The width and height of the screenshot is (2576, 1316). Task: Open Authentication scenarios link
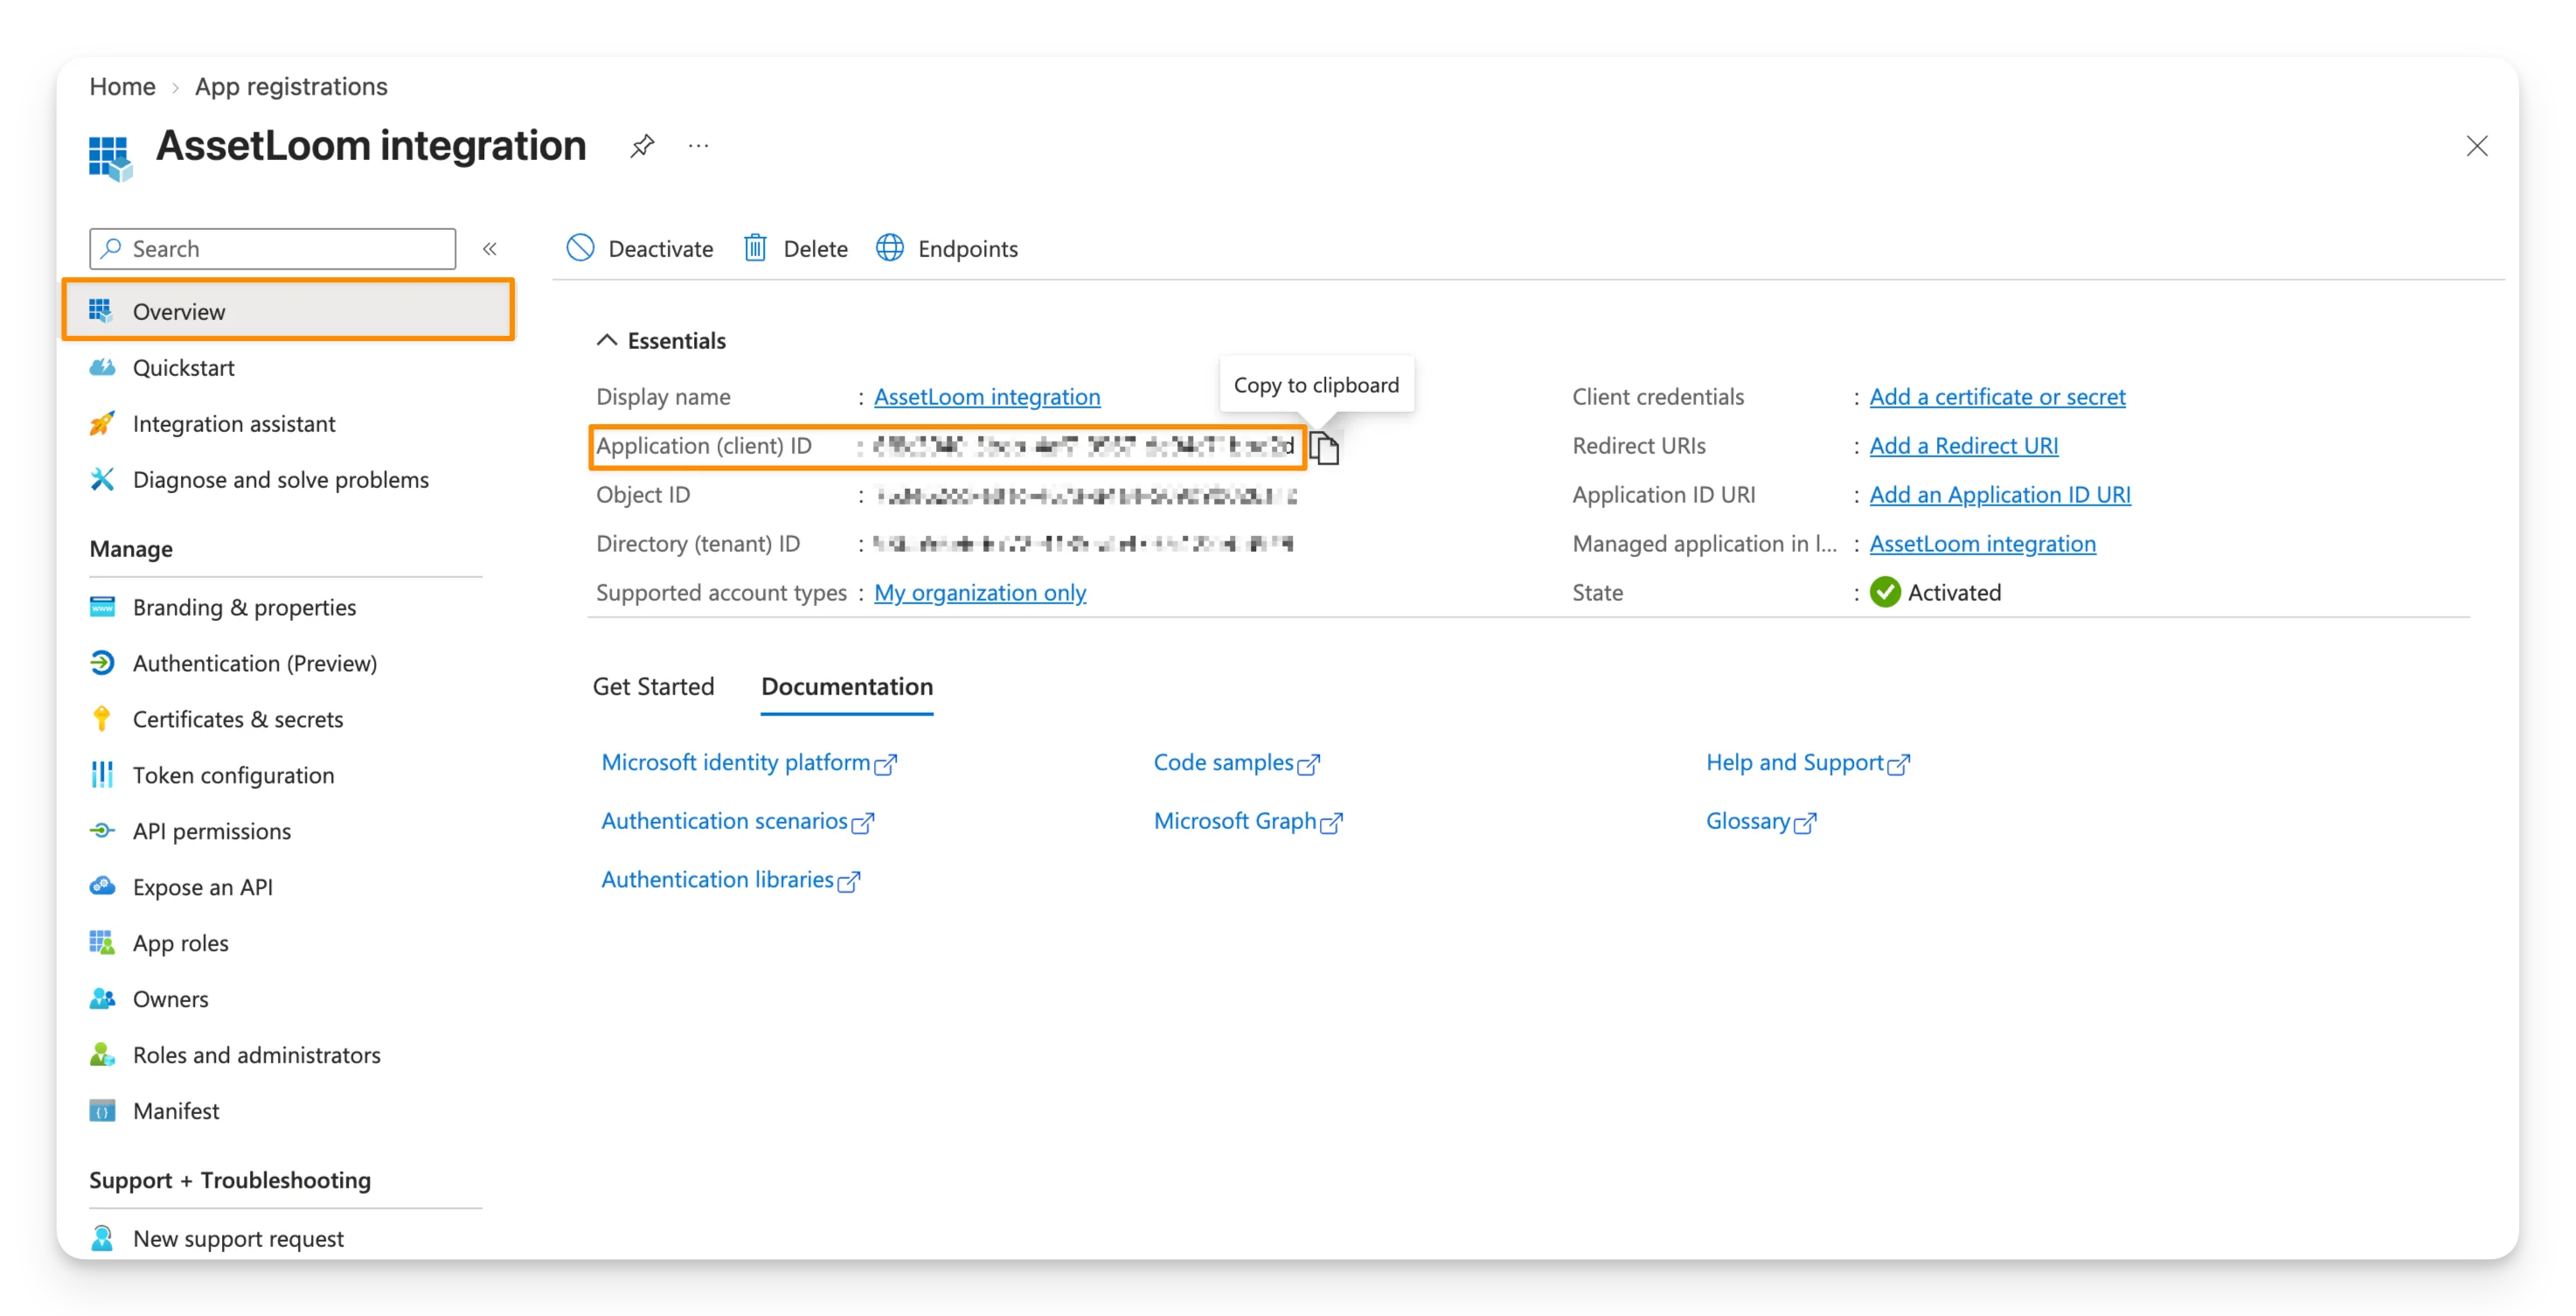tap(737, 821)
